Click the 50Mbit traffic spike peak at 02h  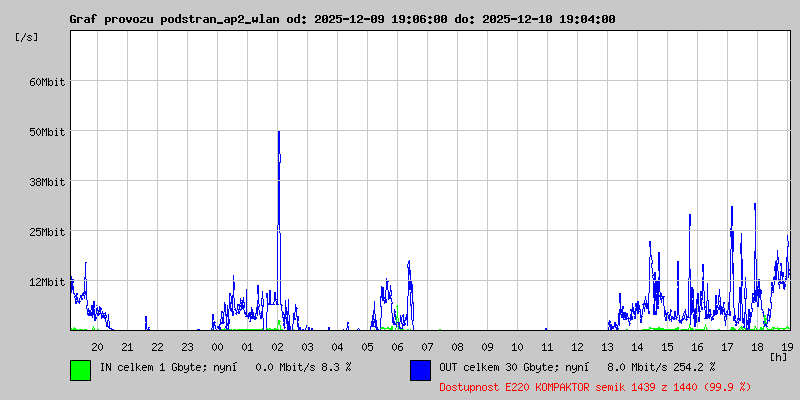coord(279,133)
